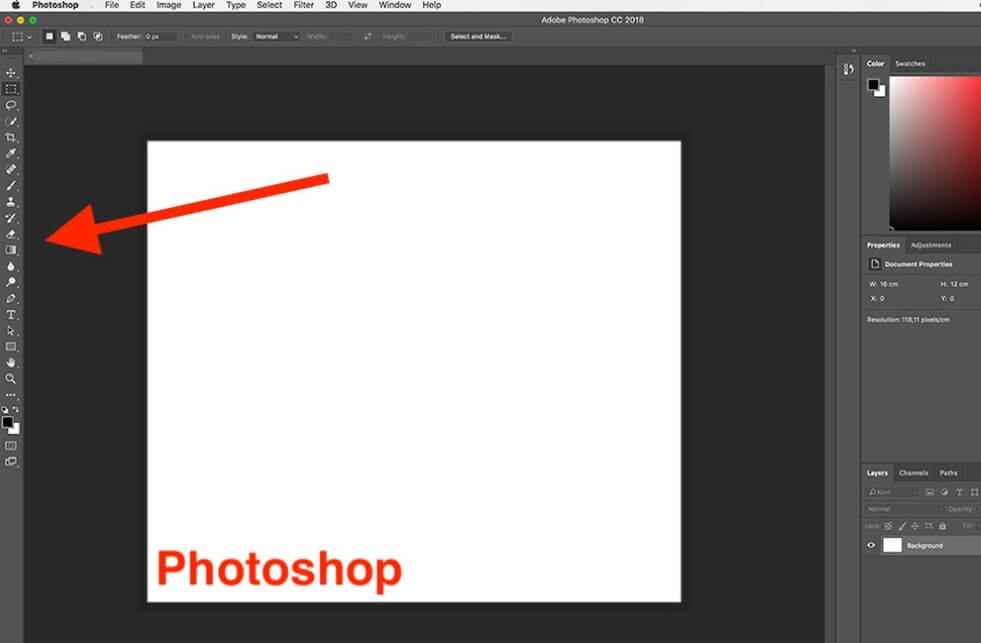Viewport: 981px width, 643px height.
Task: Select the Move tool
Action: point(11,73)
